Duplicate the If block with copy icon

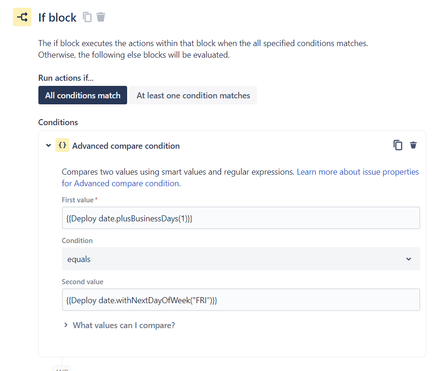[x=87, y=17]
